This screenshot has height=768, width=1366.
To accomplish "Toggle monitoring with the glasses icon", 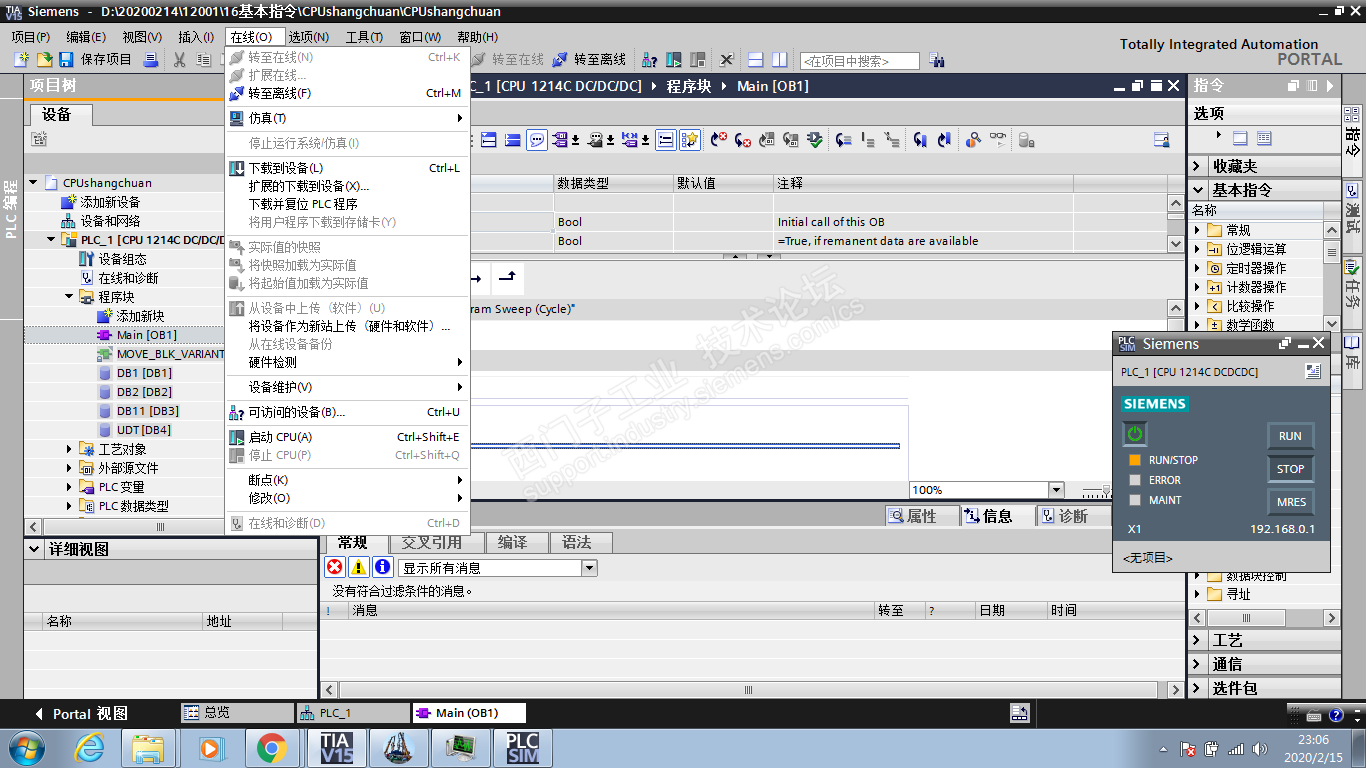I will tap(998, 140).
